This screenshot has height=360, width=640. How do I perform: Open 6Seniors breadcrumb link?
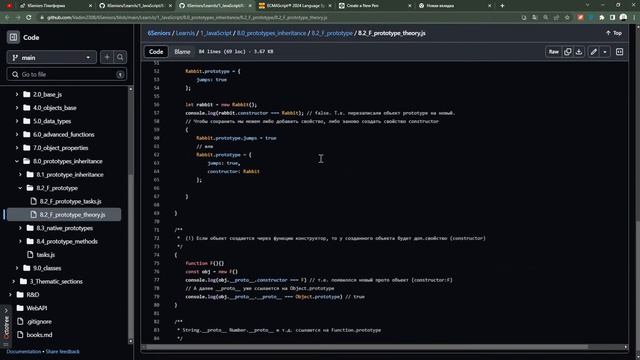click(x=159, y=33)
